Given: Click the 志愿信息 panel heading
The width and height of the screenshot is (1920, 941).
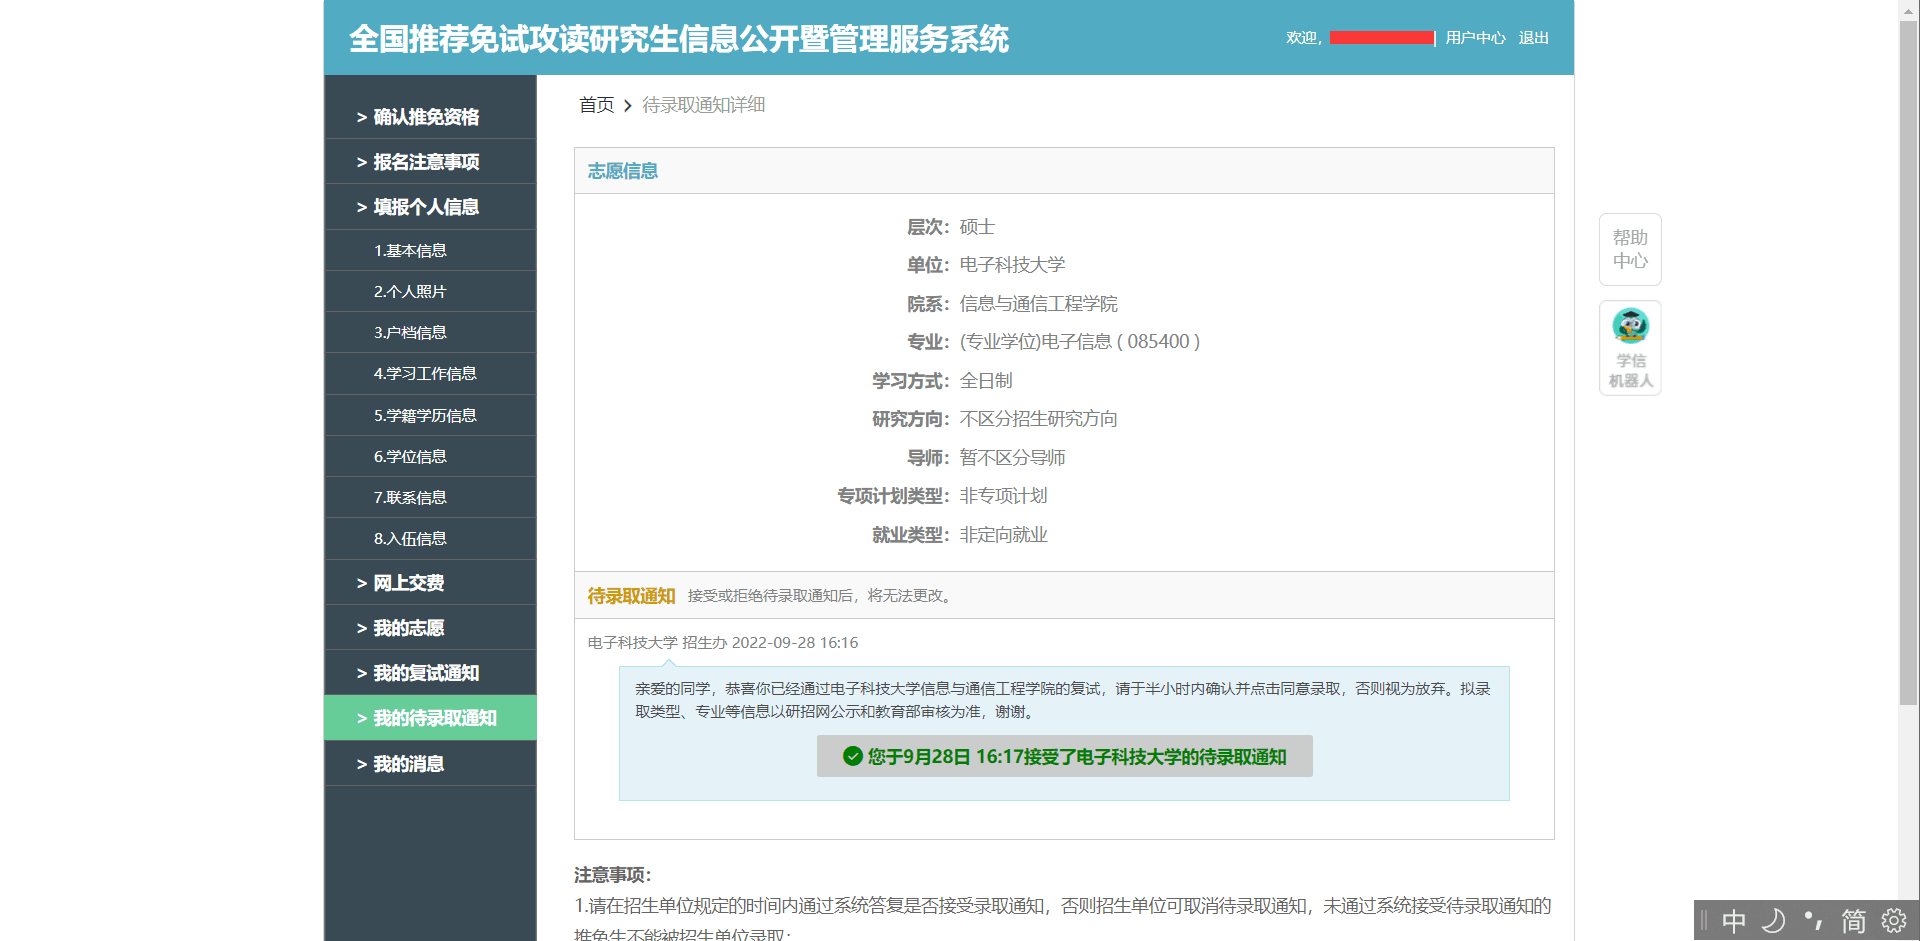Looking at the screenshot, I should pos(622,171).
